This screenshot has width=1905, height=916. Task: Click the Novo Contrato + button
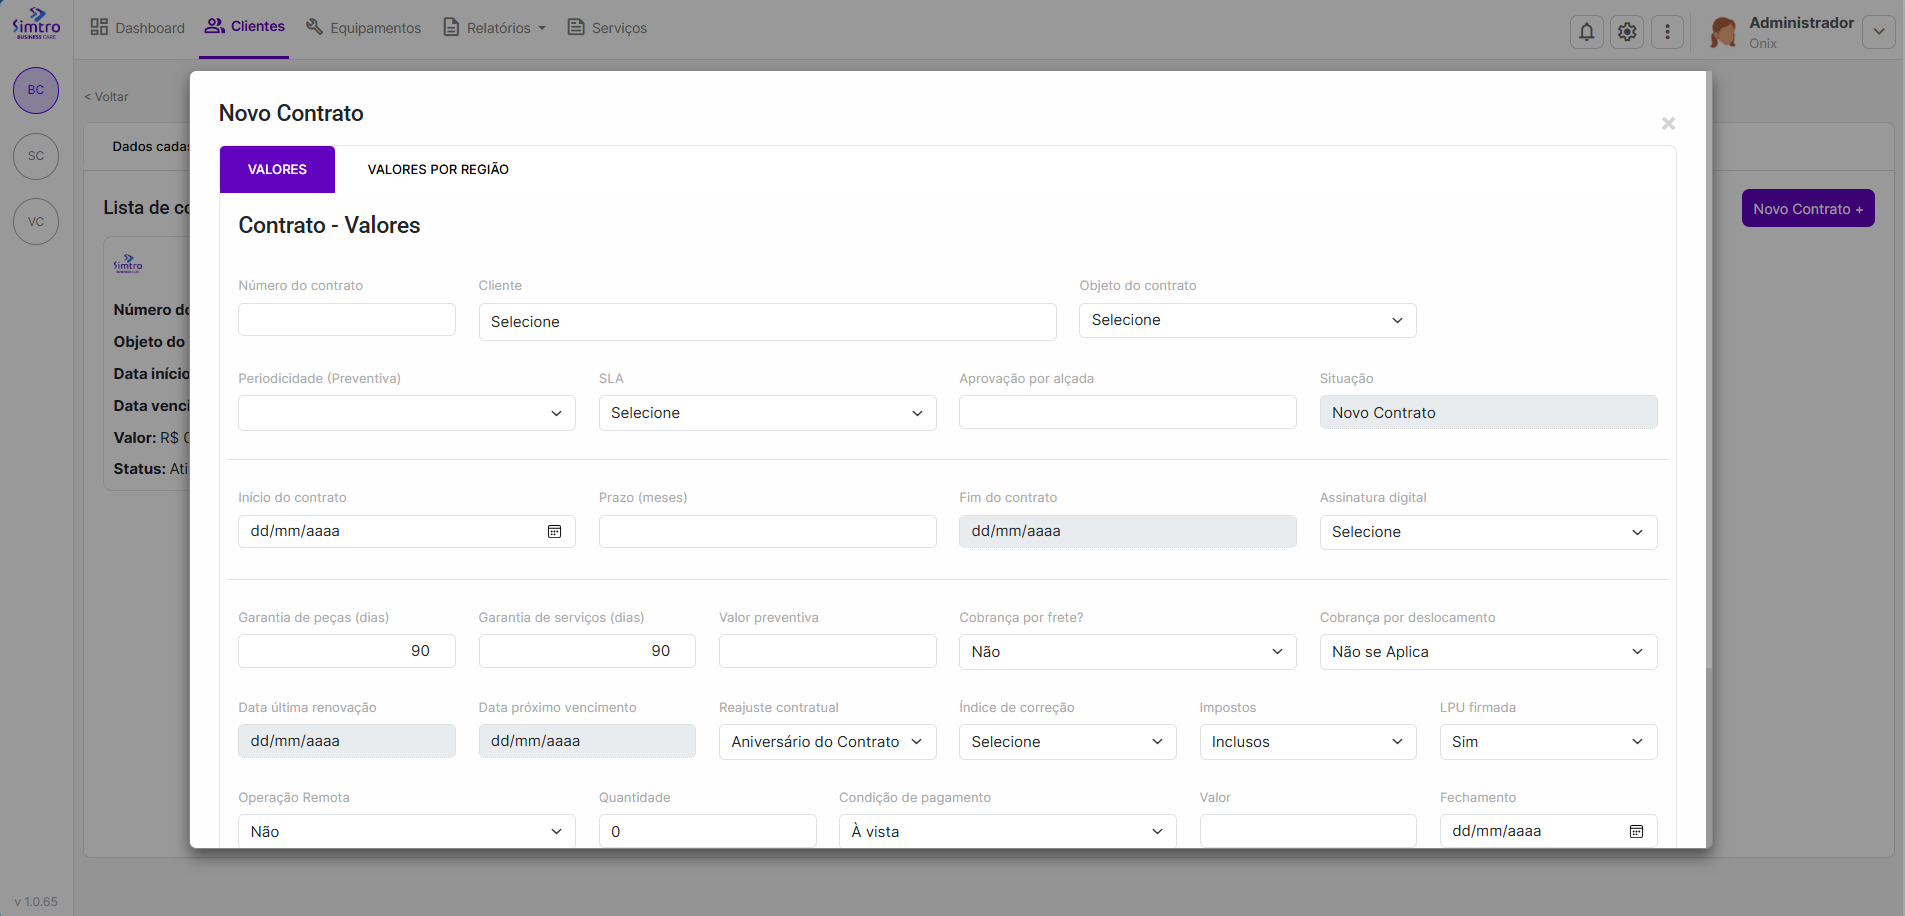[x=1807, y=209]
